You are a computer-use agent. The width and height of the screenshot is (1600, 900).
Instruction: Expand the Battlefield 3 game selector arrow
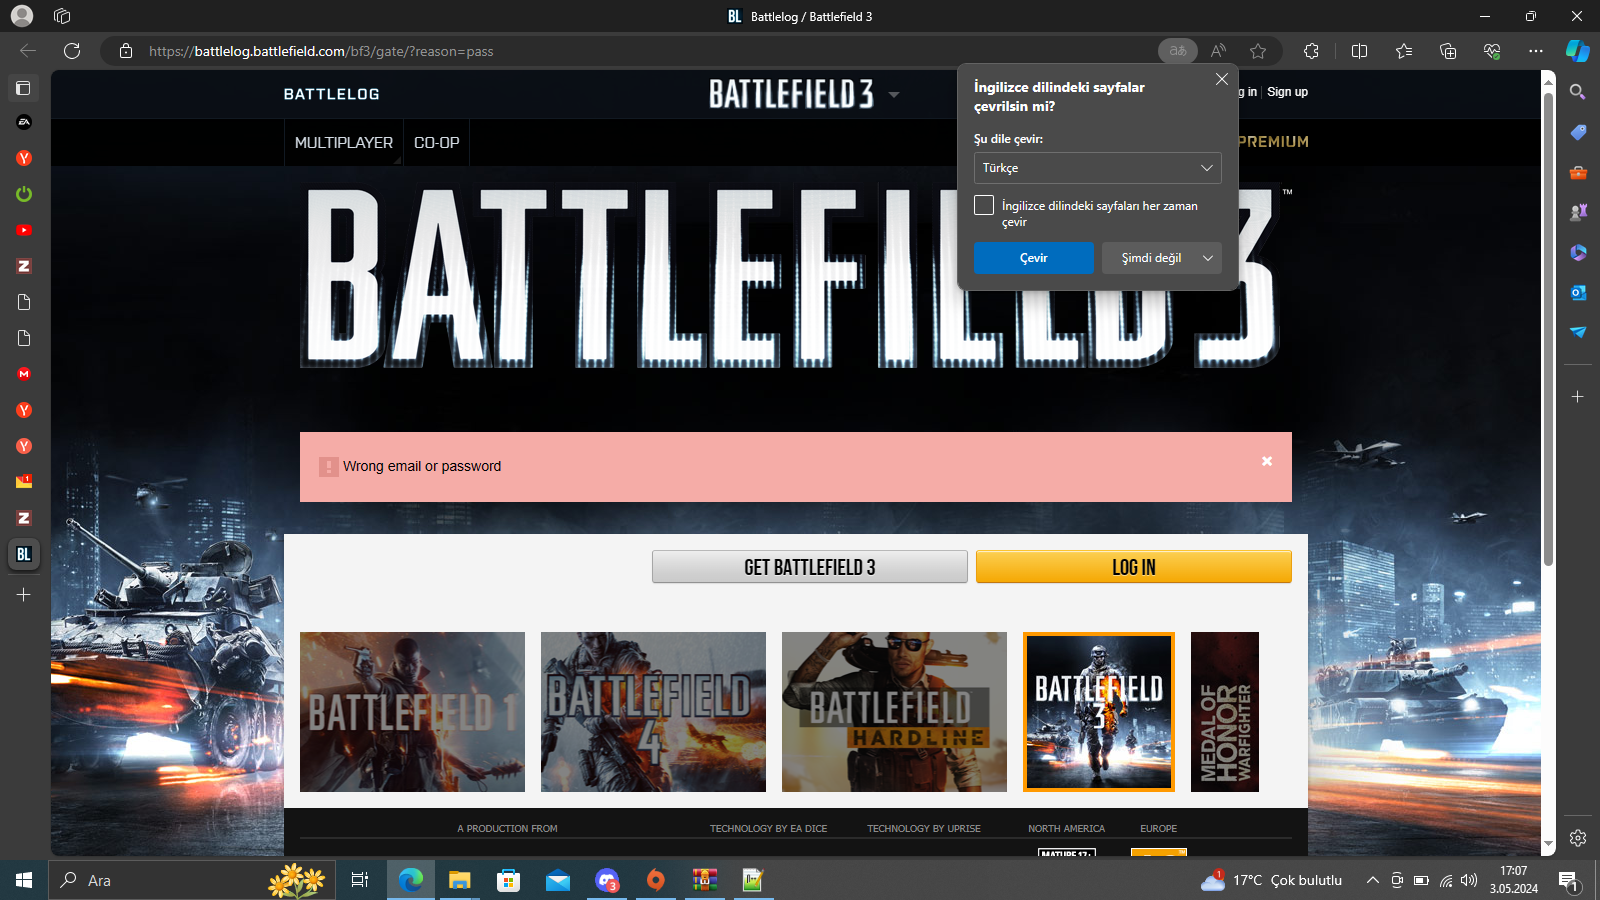(894, 95)
